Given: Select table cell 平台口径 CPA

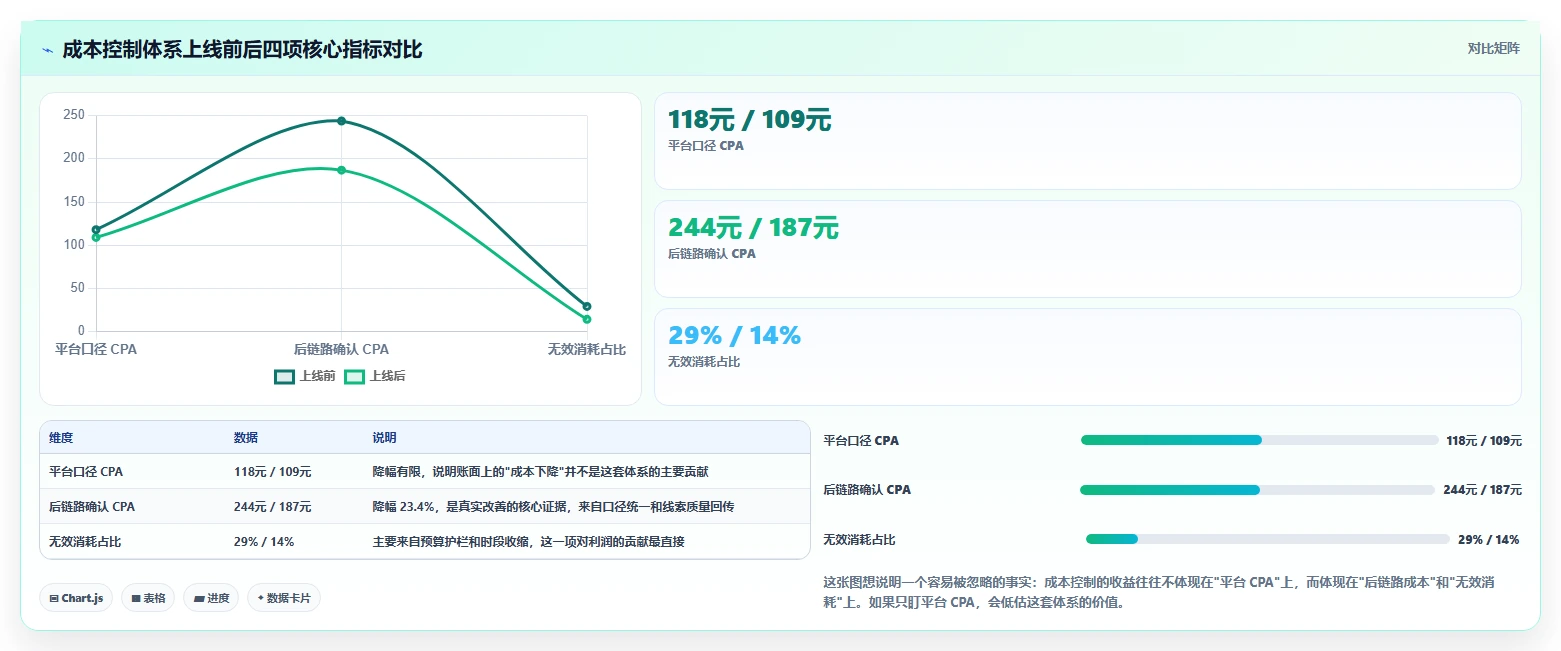Looking at the screenshot, I should (86, 471).
